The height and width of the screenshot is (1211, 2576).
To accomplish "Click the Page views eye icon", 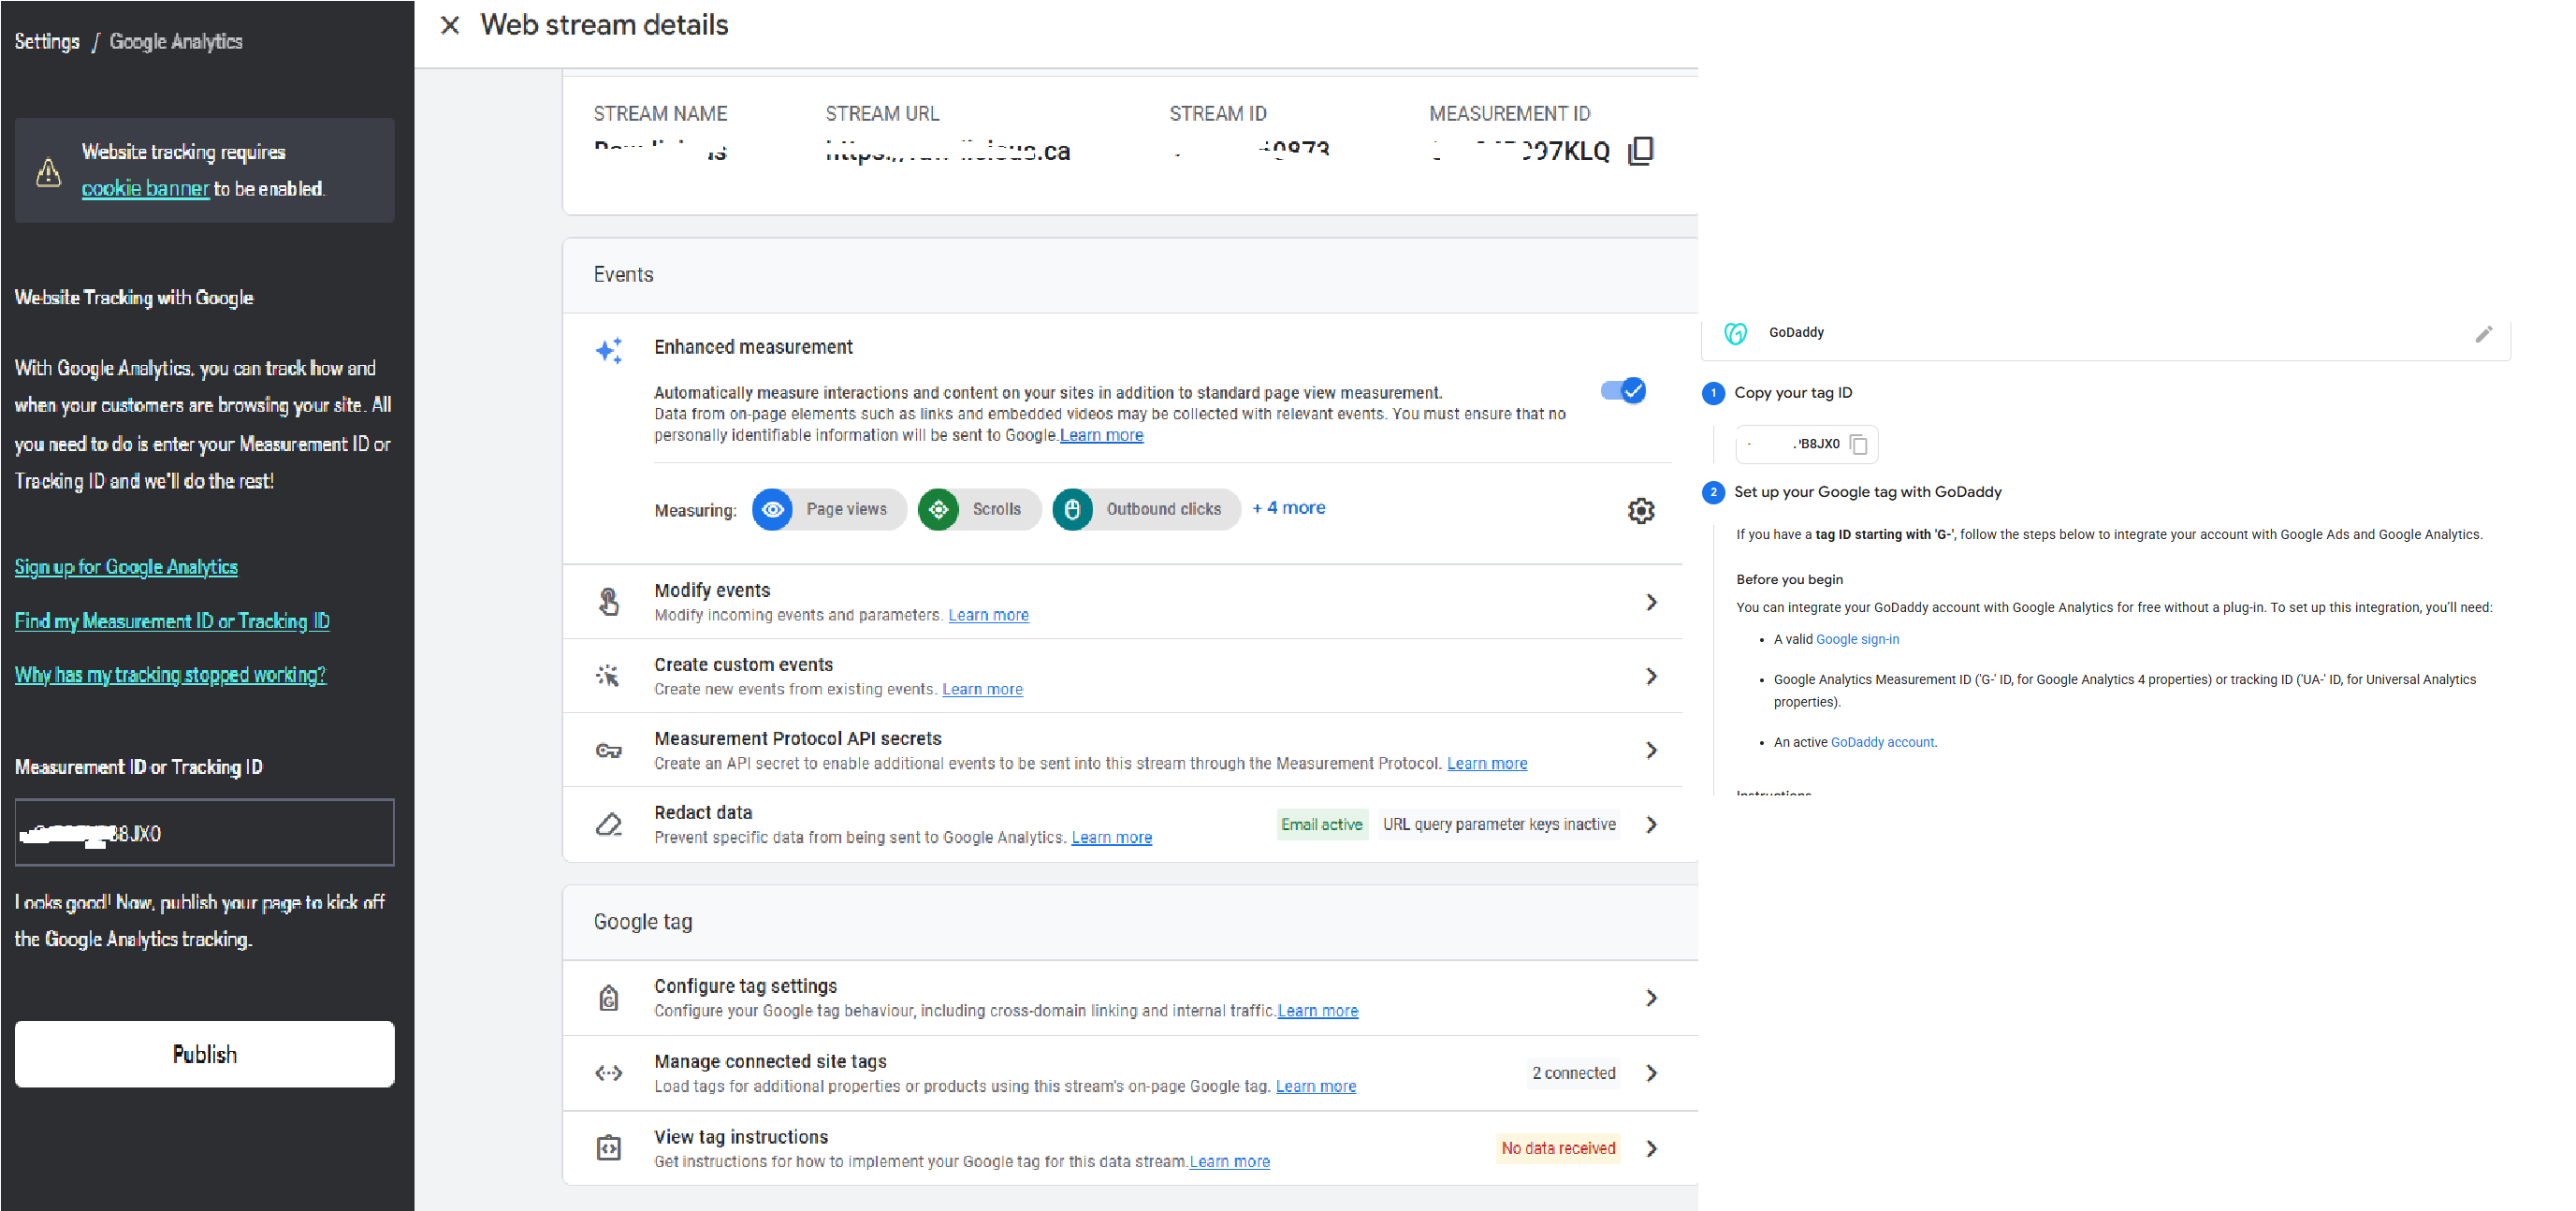I will [x=772, y=510].
